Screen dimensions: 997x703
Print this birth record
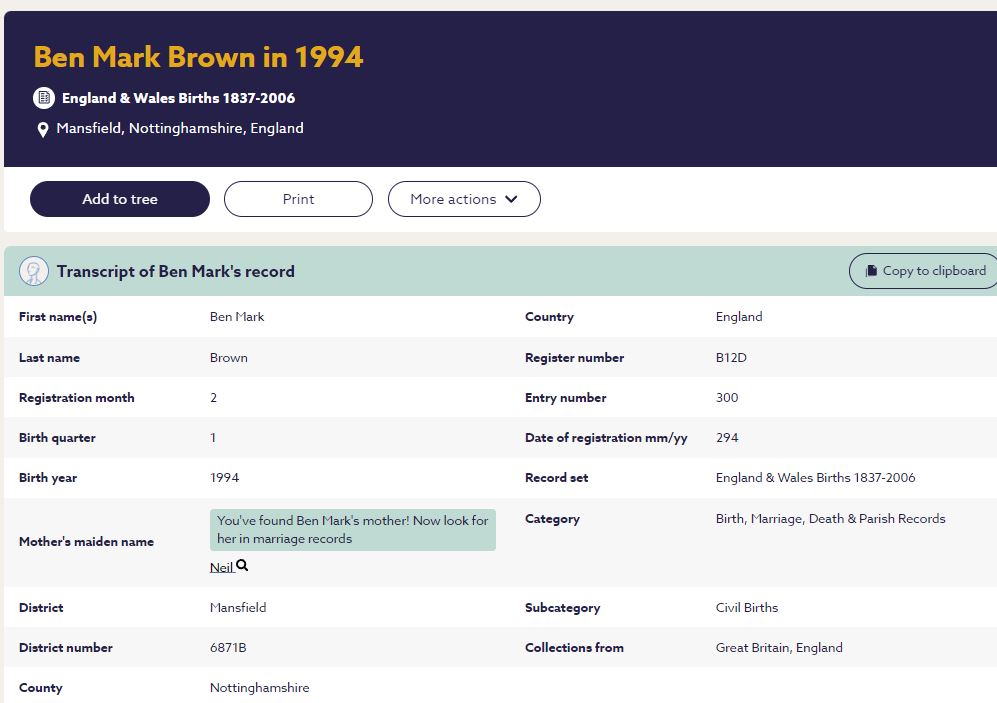pos(298,199)
